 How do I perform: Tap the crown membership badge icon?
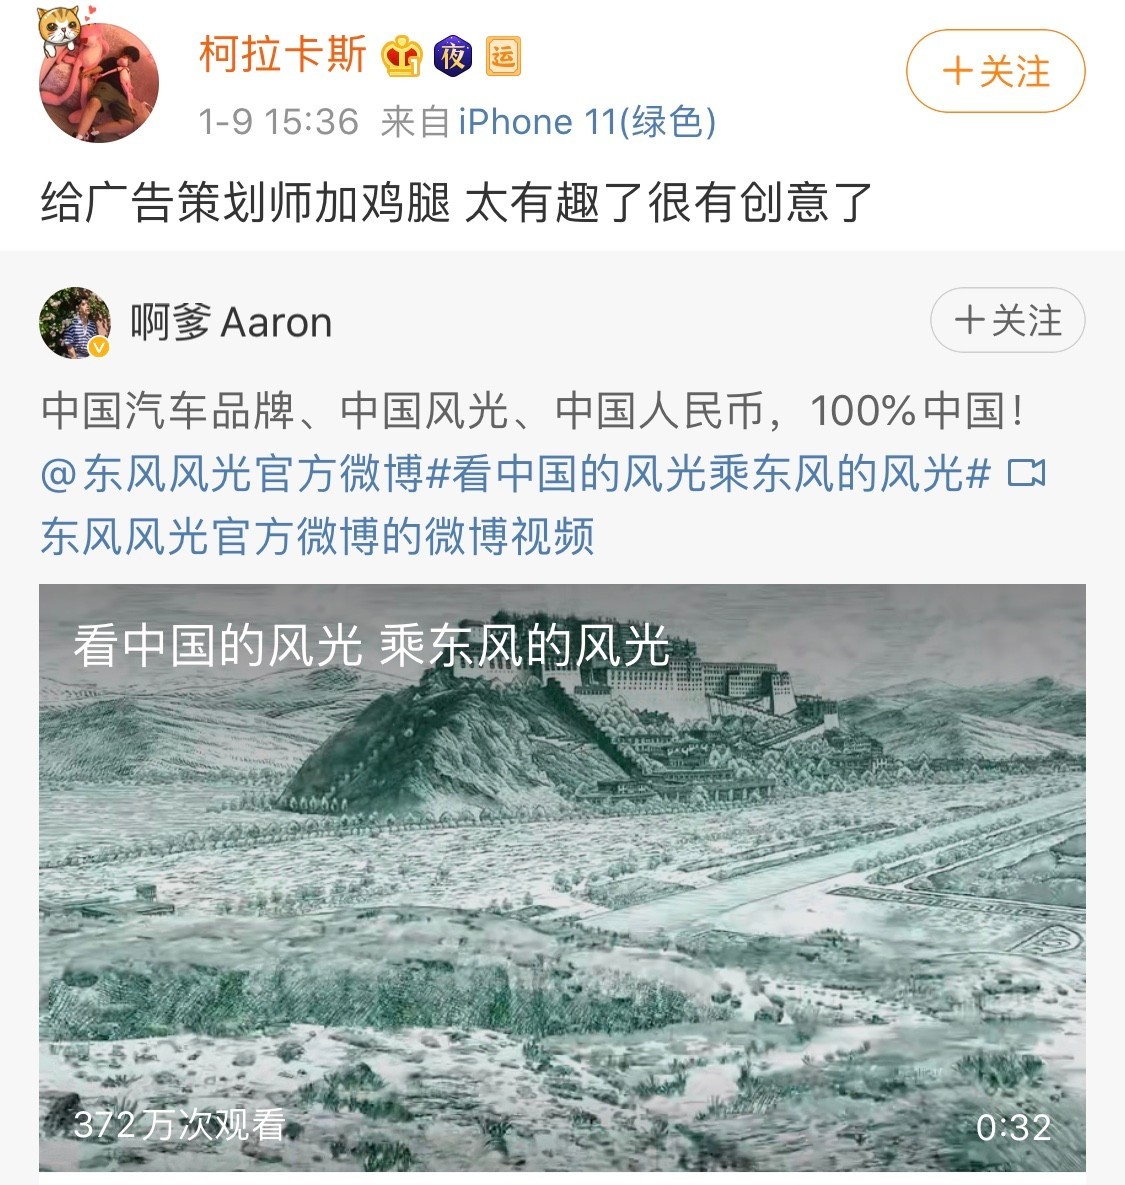click(401, 56)
